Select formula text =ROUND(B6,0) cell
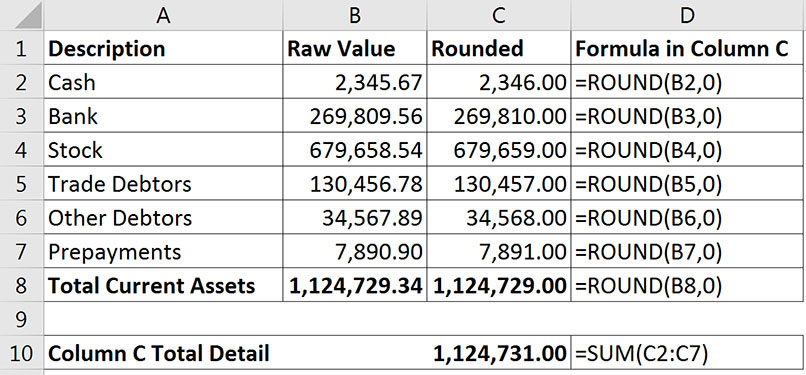 (x=688, y=218)
